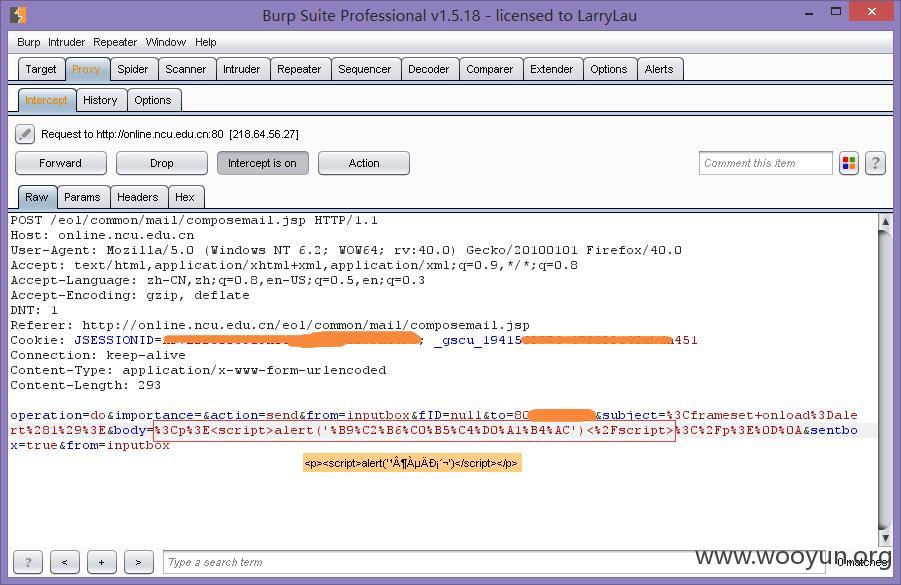Click the Accept-Language header line
This screenshot has height=585, width=901.
pyautogui.click(x=218, y=280)
